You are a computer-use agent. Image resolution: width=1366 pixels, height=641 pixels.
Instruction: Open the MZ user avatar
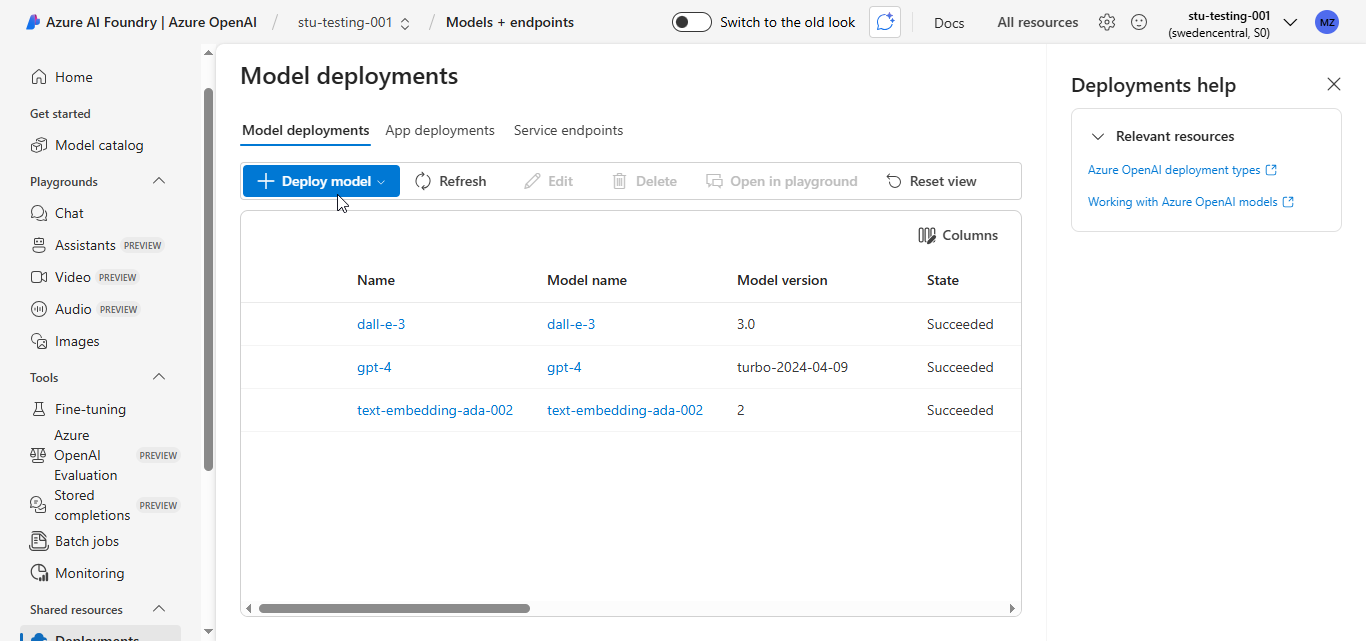click(1327, 22)
